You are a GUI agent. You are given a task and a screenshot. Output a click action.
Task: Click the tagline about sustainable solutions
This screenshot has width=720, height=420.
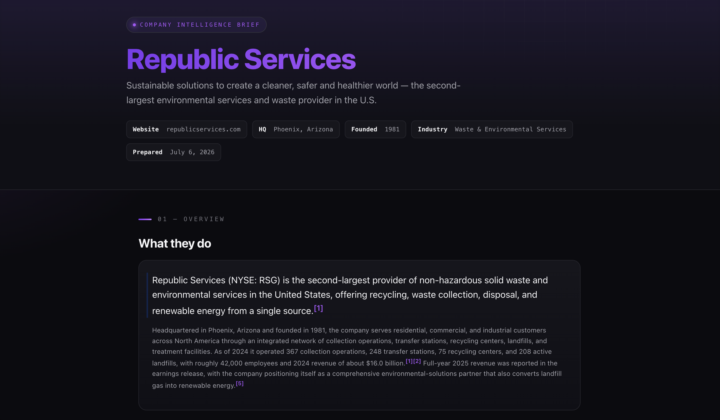[x=293, y=93]
